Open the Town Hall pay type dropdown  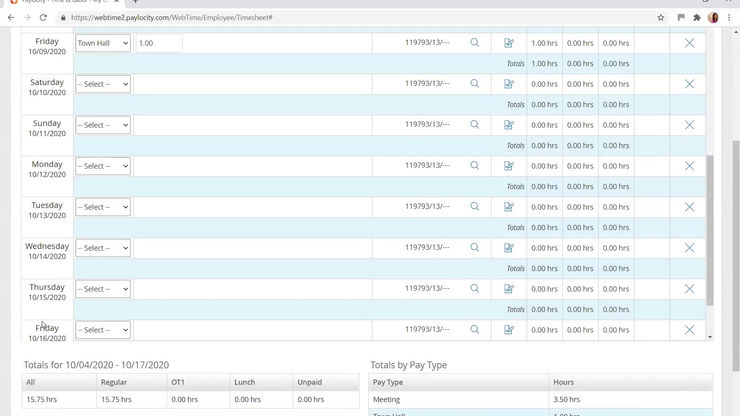click(103, 43)
